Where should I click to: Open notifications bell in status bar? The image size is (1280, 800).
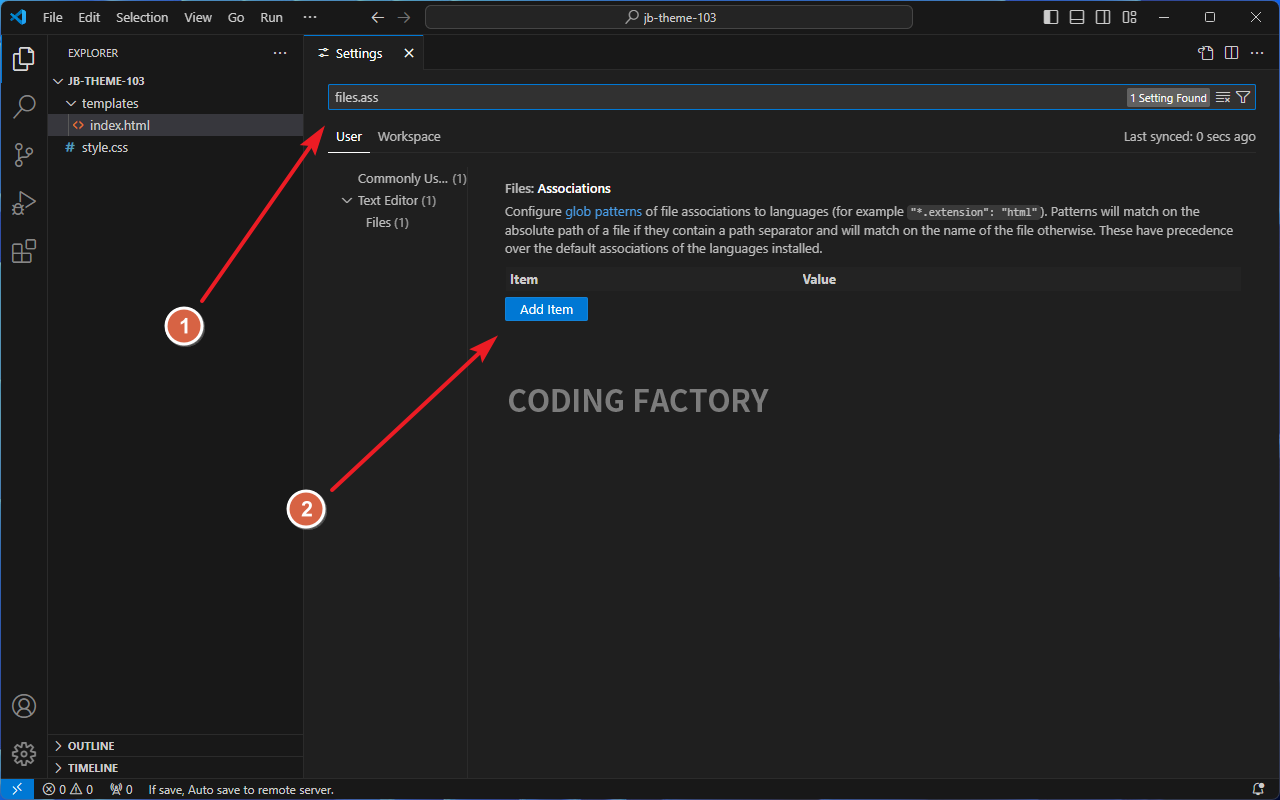tap(1258, 789)
